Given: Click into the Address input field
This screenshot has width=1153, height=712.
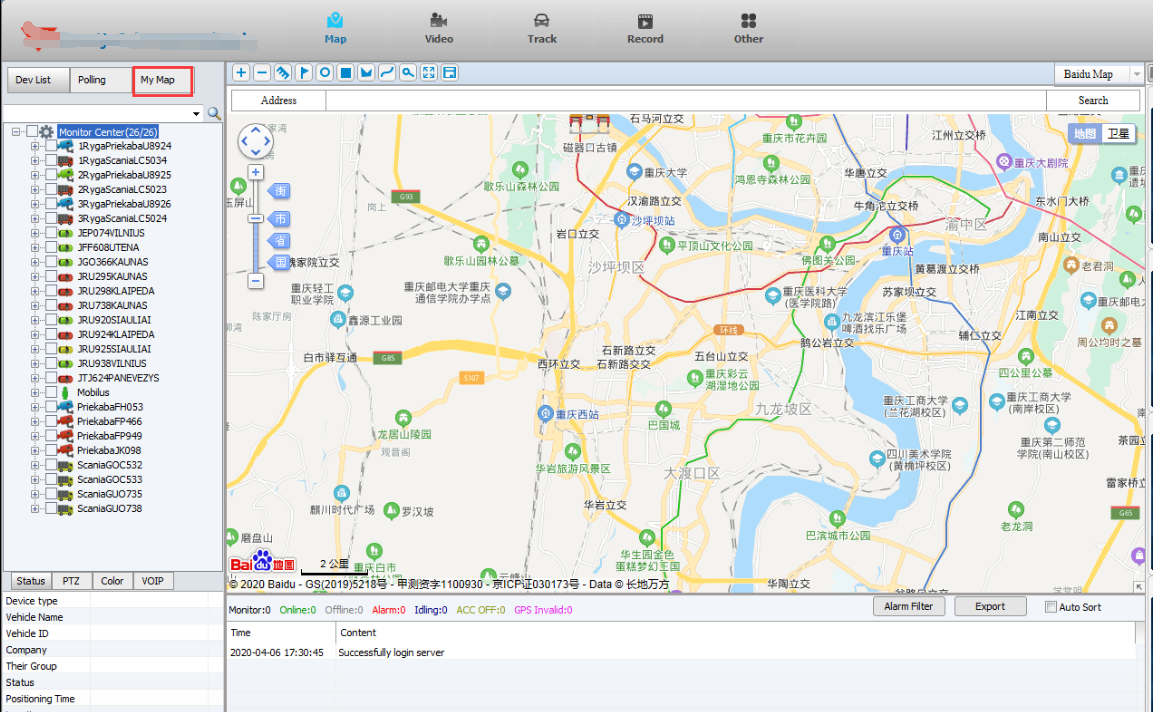Looking at the screenshot, I should tap(685, 100).
